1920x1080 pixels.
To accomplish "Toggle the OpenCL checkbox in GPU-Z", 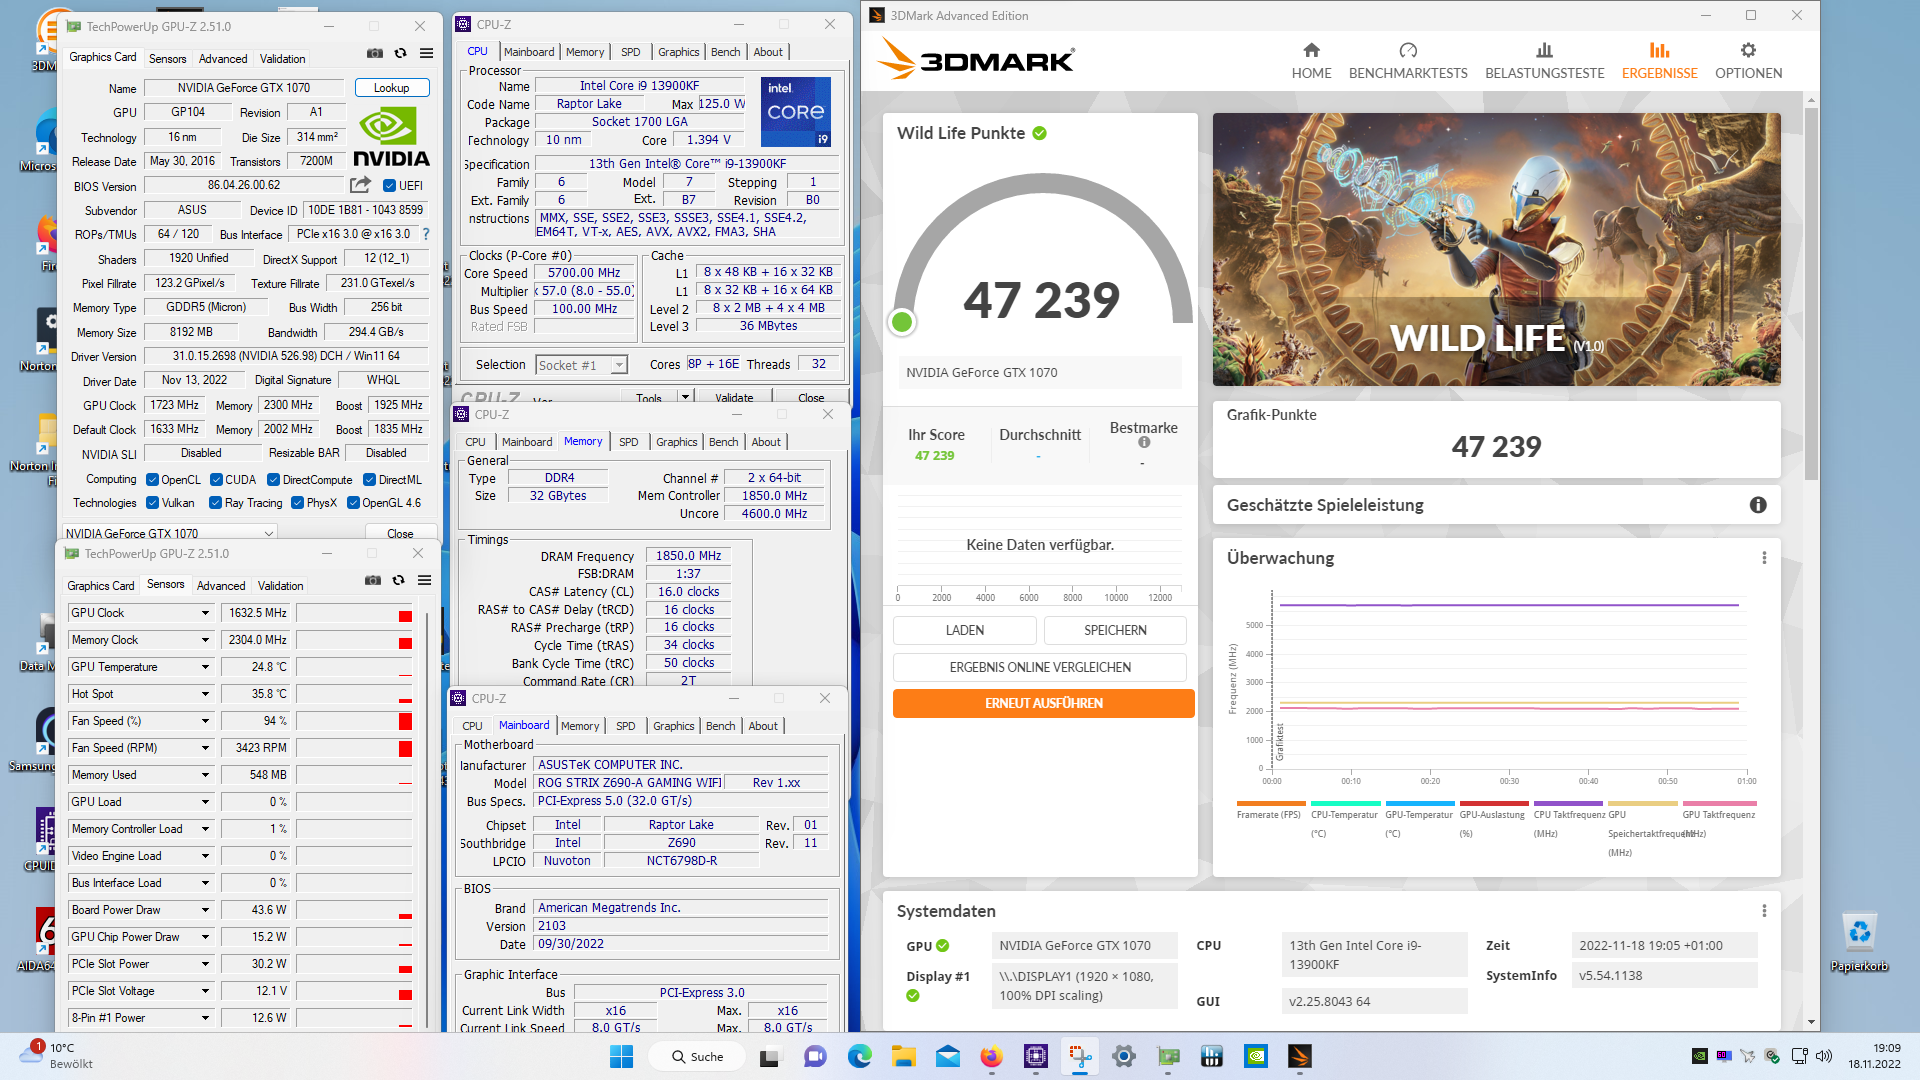I will 152,480.
